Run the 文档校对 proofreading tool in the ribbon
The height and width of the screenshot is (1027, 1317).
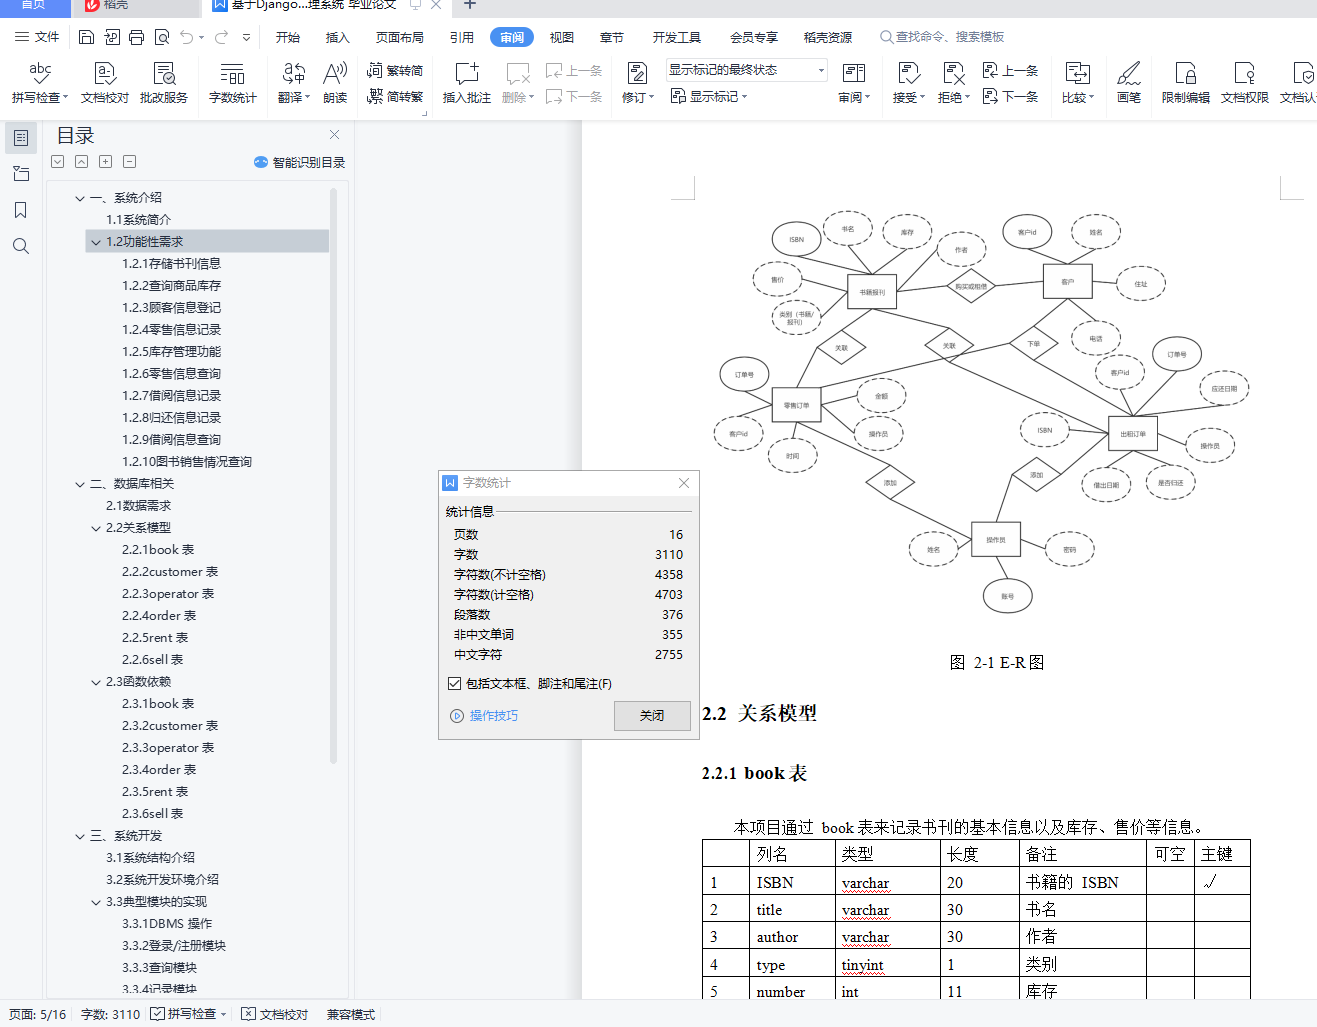tap(105, 82)
